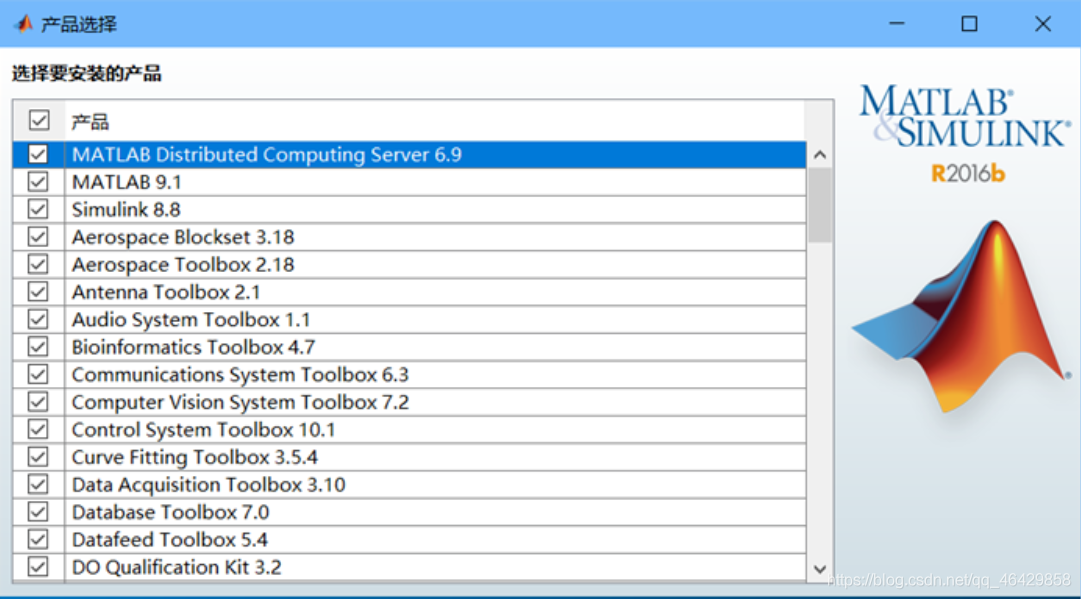
Task: Select MATLAB Distributed Computing Server 6.9 row text
Action: [267, 154]
